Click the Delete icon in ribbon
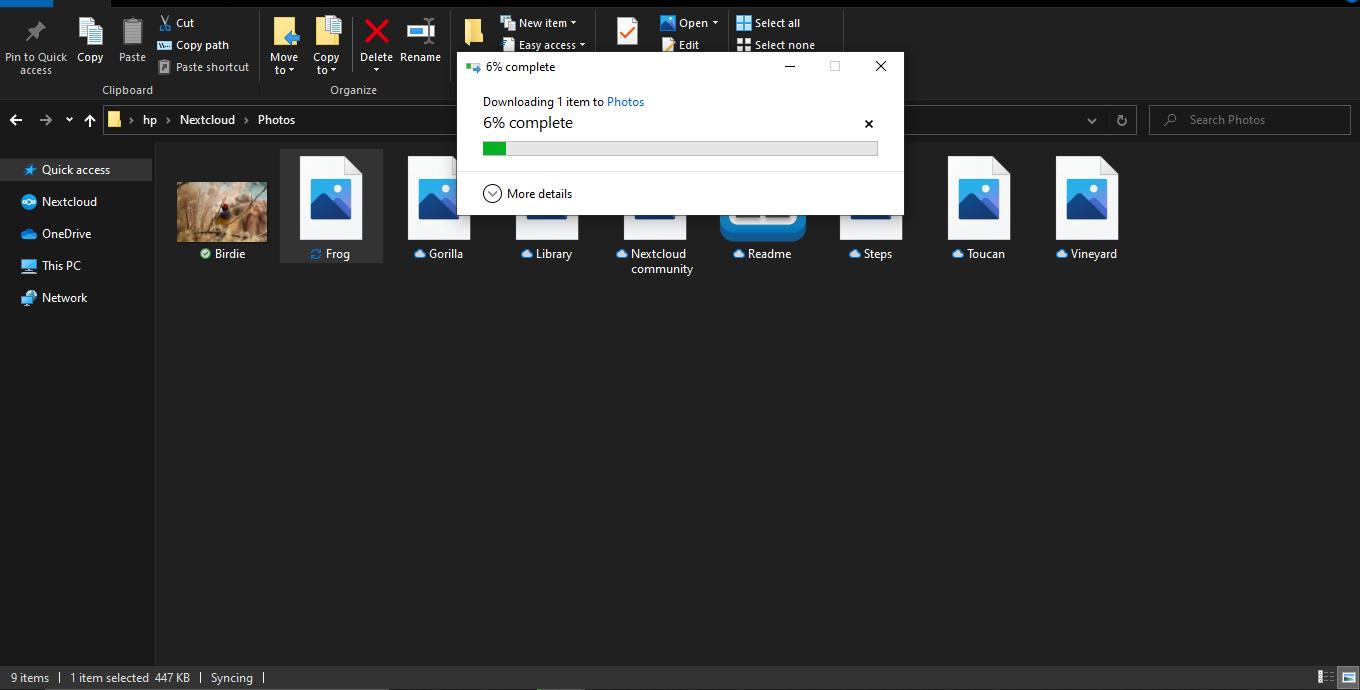 pos(376,34)
